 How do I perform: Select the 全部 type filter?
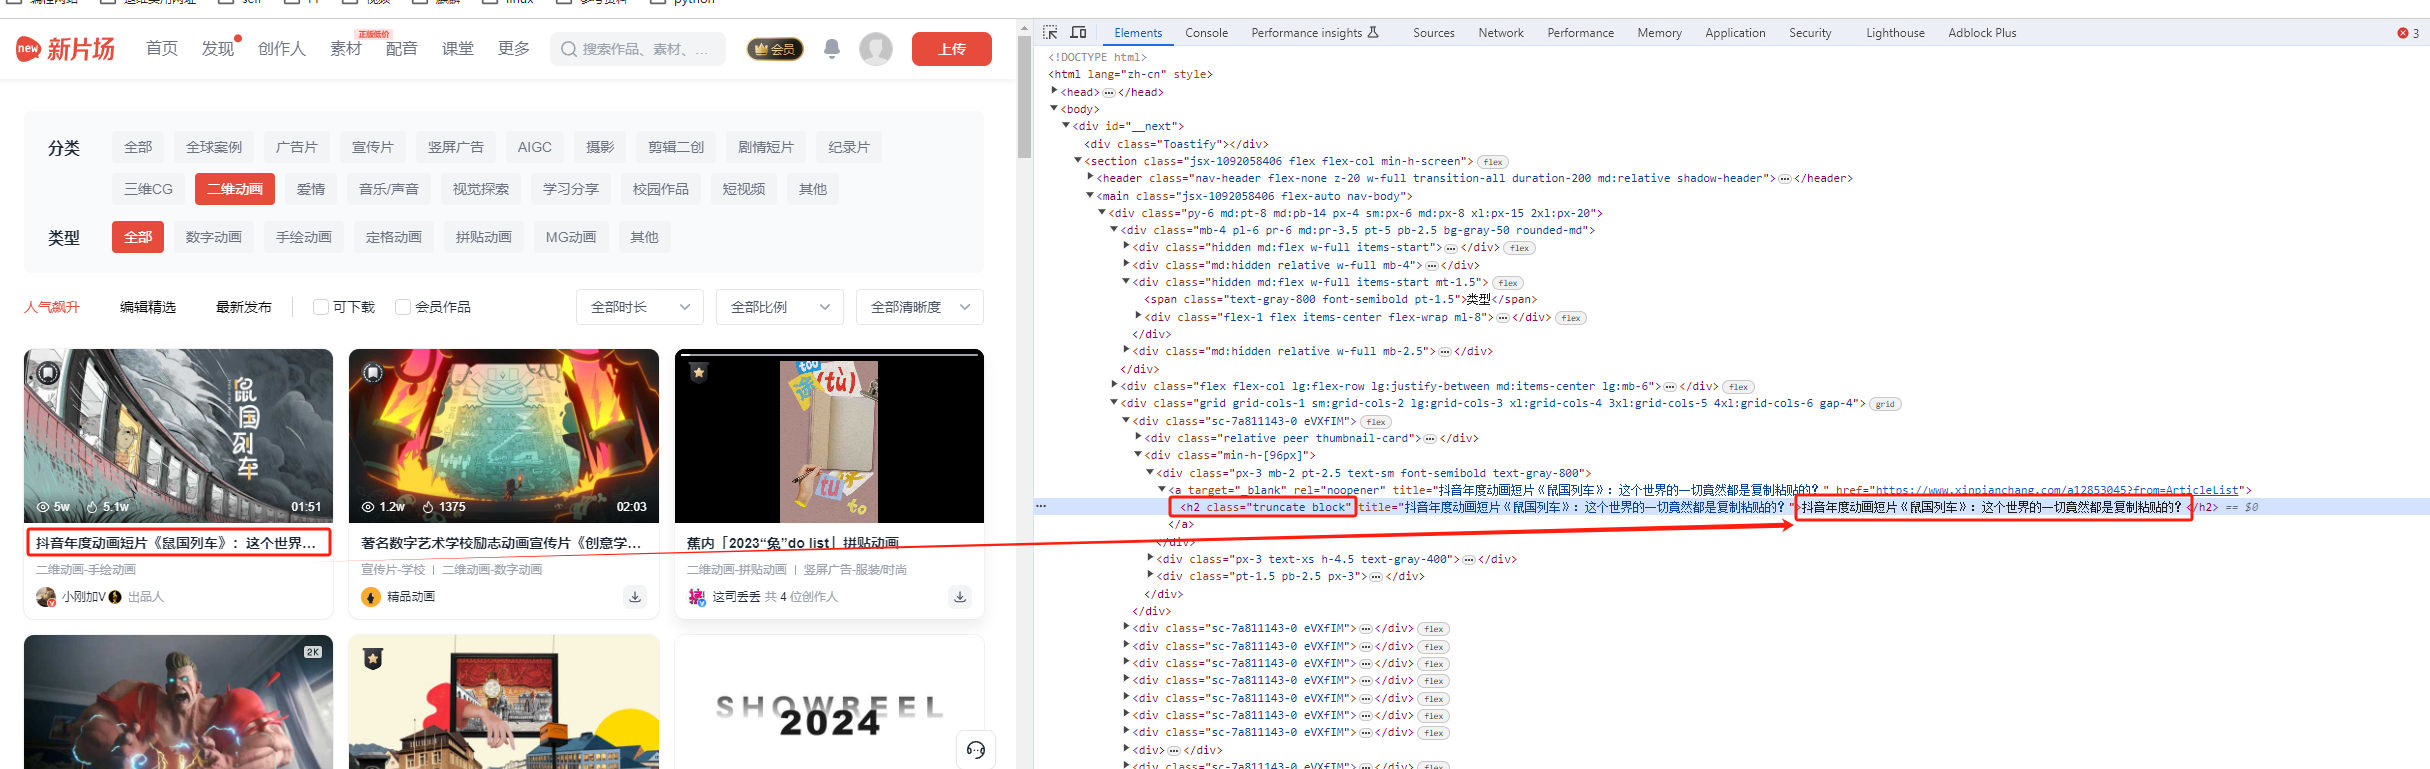click(138, 237)
